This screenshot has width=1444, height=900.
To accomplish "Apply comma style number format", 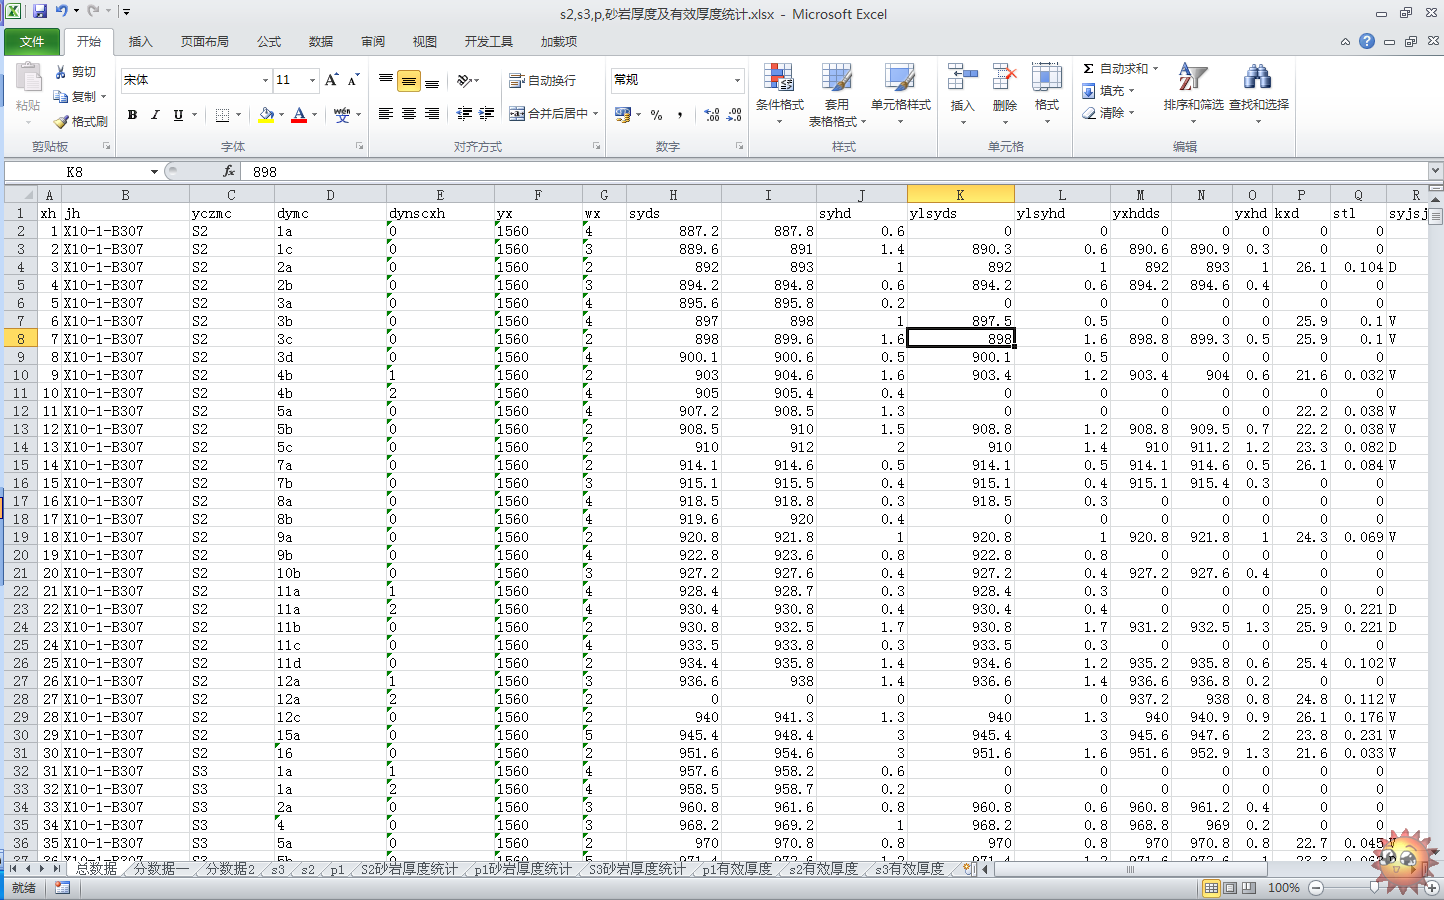I will point(680,115).
